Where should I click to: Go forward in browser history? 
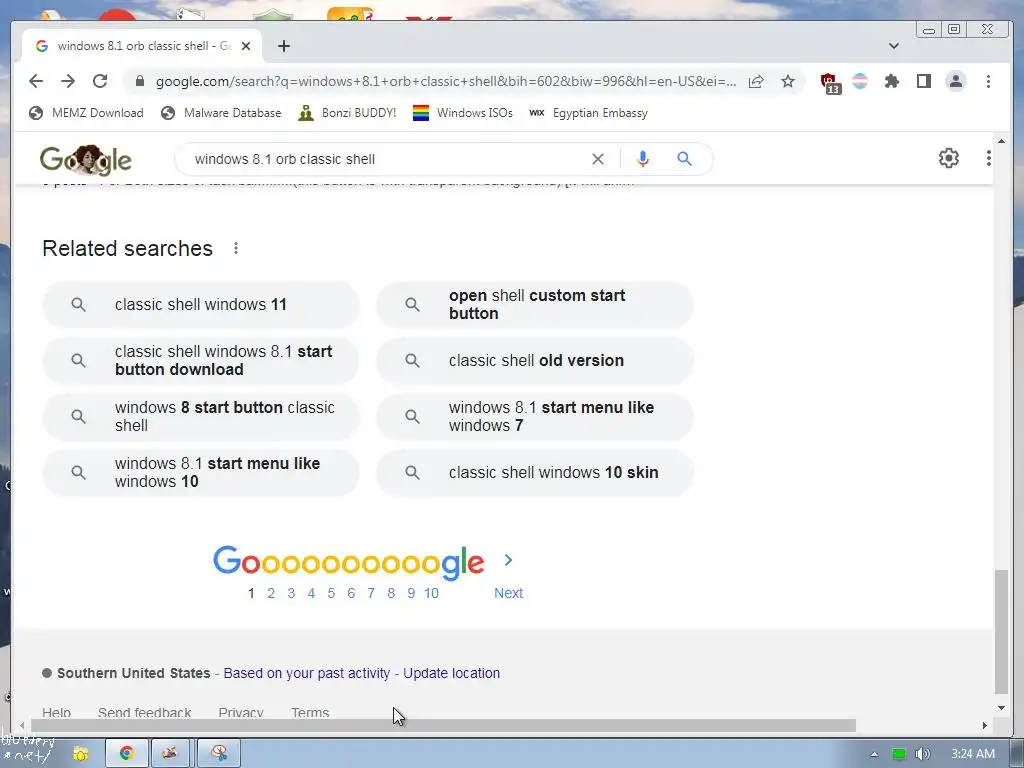pyautogui.click(x=68, y=81)
